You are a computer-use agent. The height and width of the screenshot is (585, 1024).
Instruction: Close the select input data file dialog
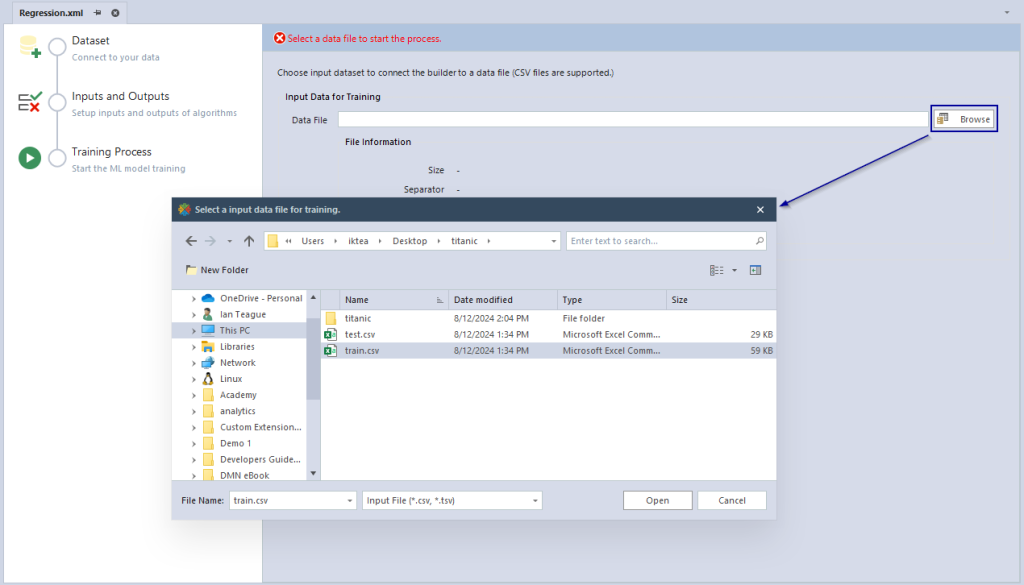(760, 210)
